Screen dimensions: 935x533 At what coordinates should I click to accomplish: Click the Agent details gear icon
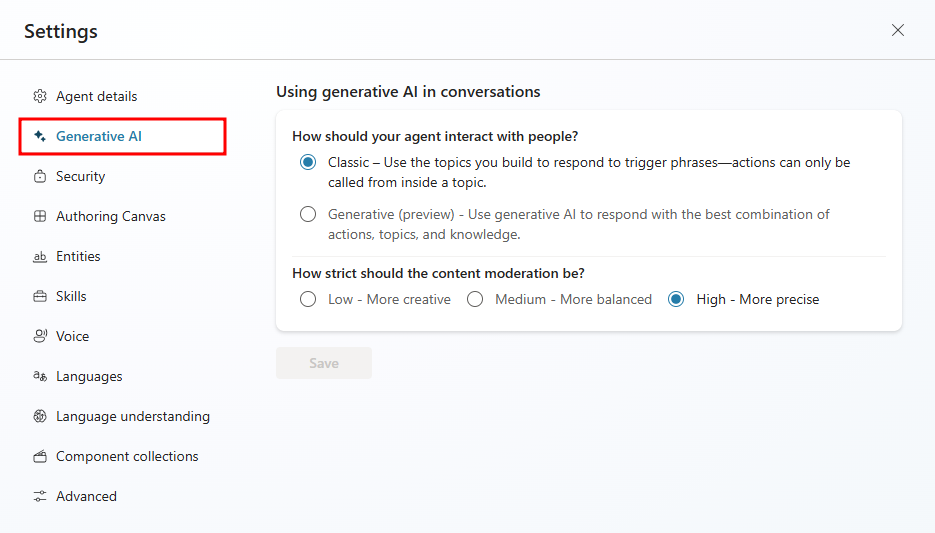pyautogui.click(x=40, y=97)
